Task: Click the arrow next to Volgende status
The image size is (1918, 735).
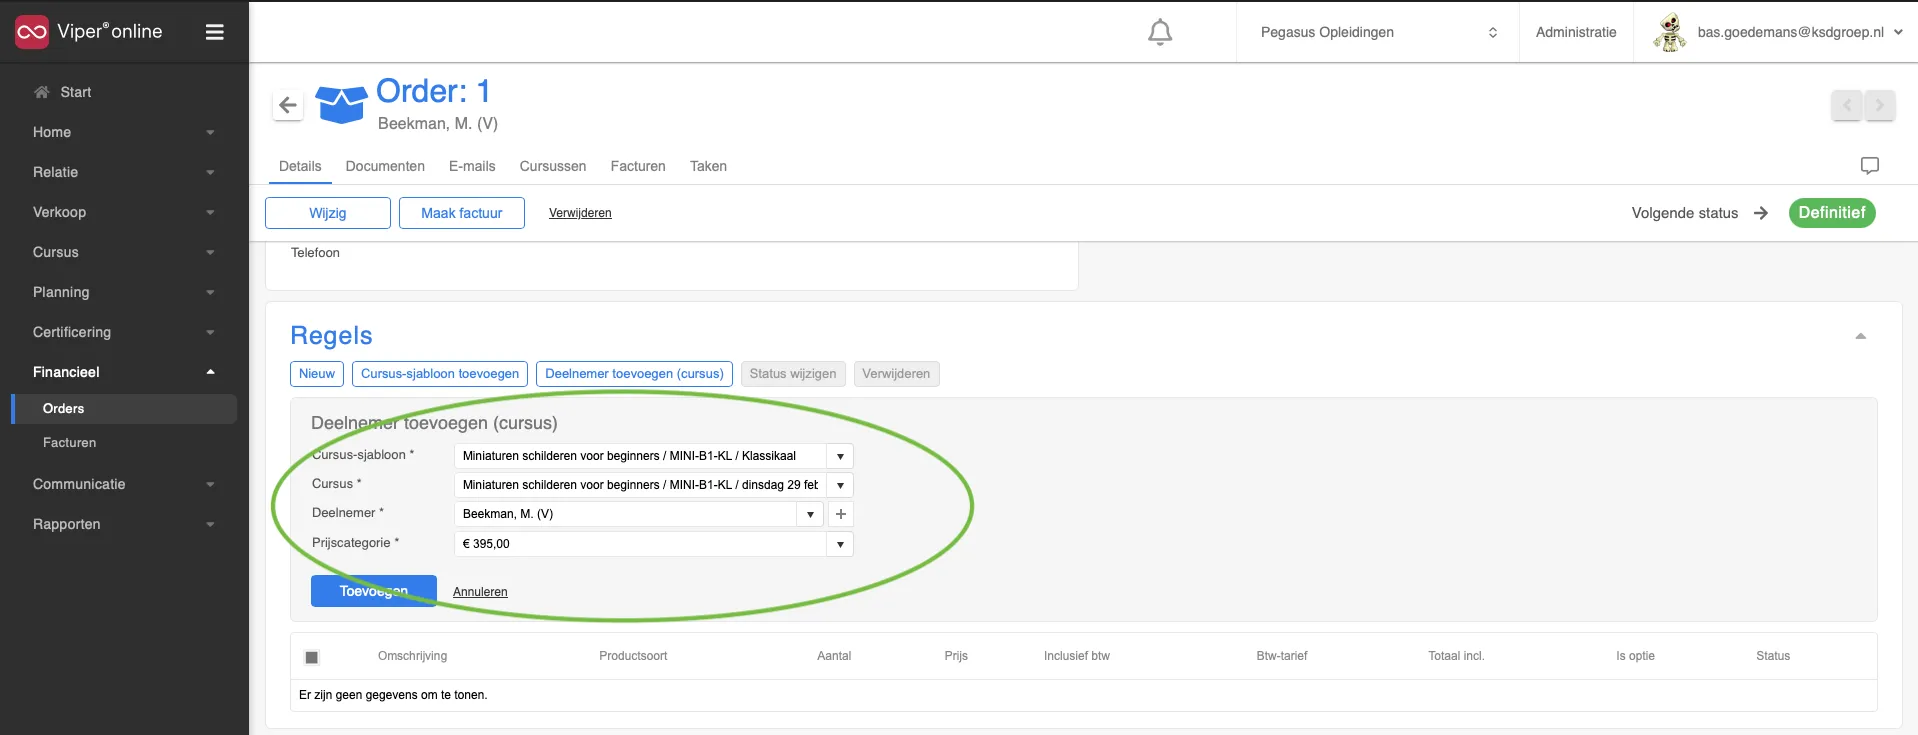Action: tap(1761, 213)
